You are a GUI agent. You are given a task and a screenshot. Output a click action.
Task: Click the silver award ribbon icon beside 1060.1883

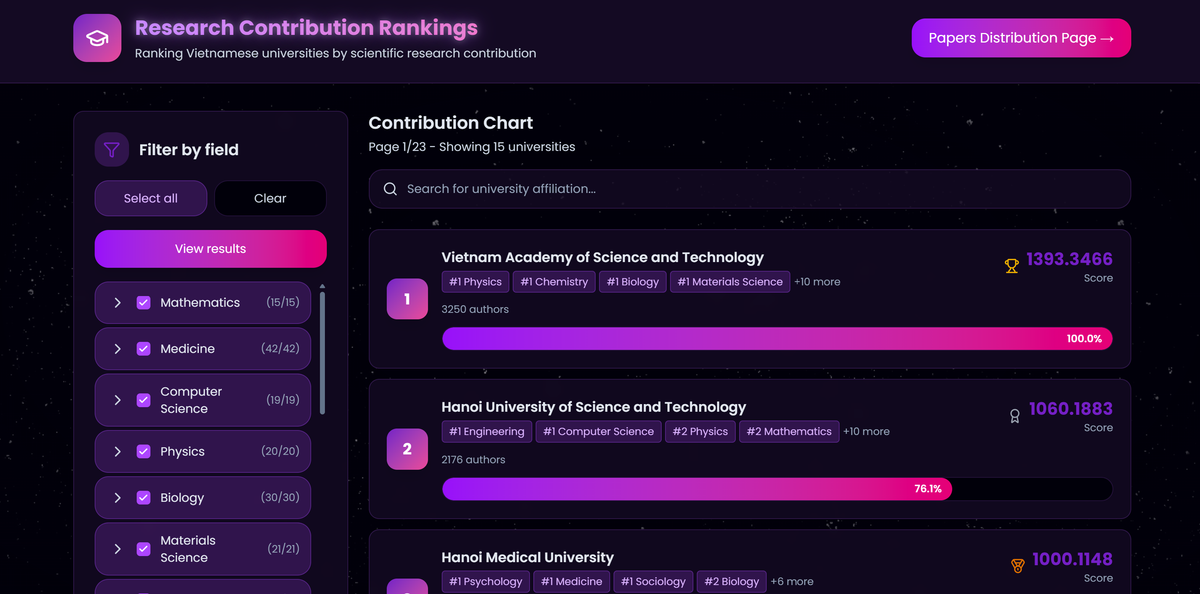(x=1014, y=416)
